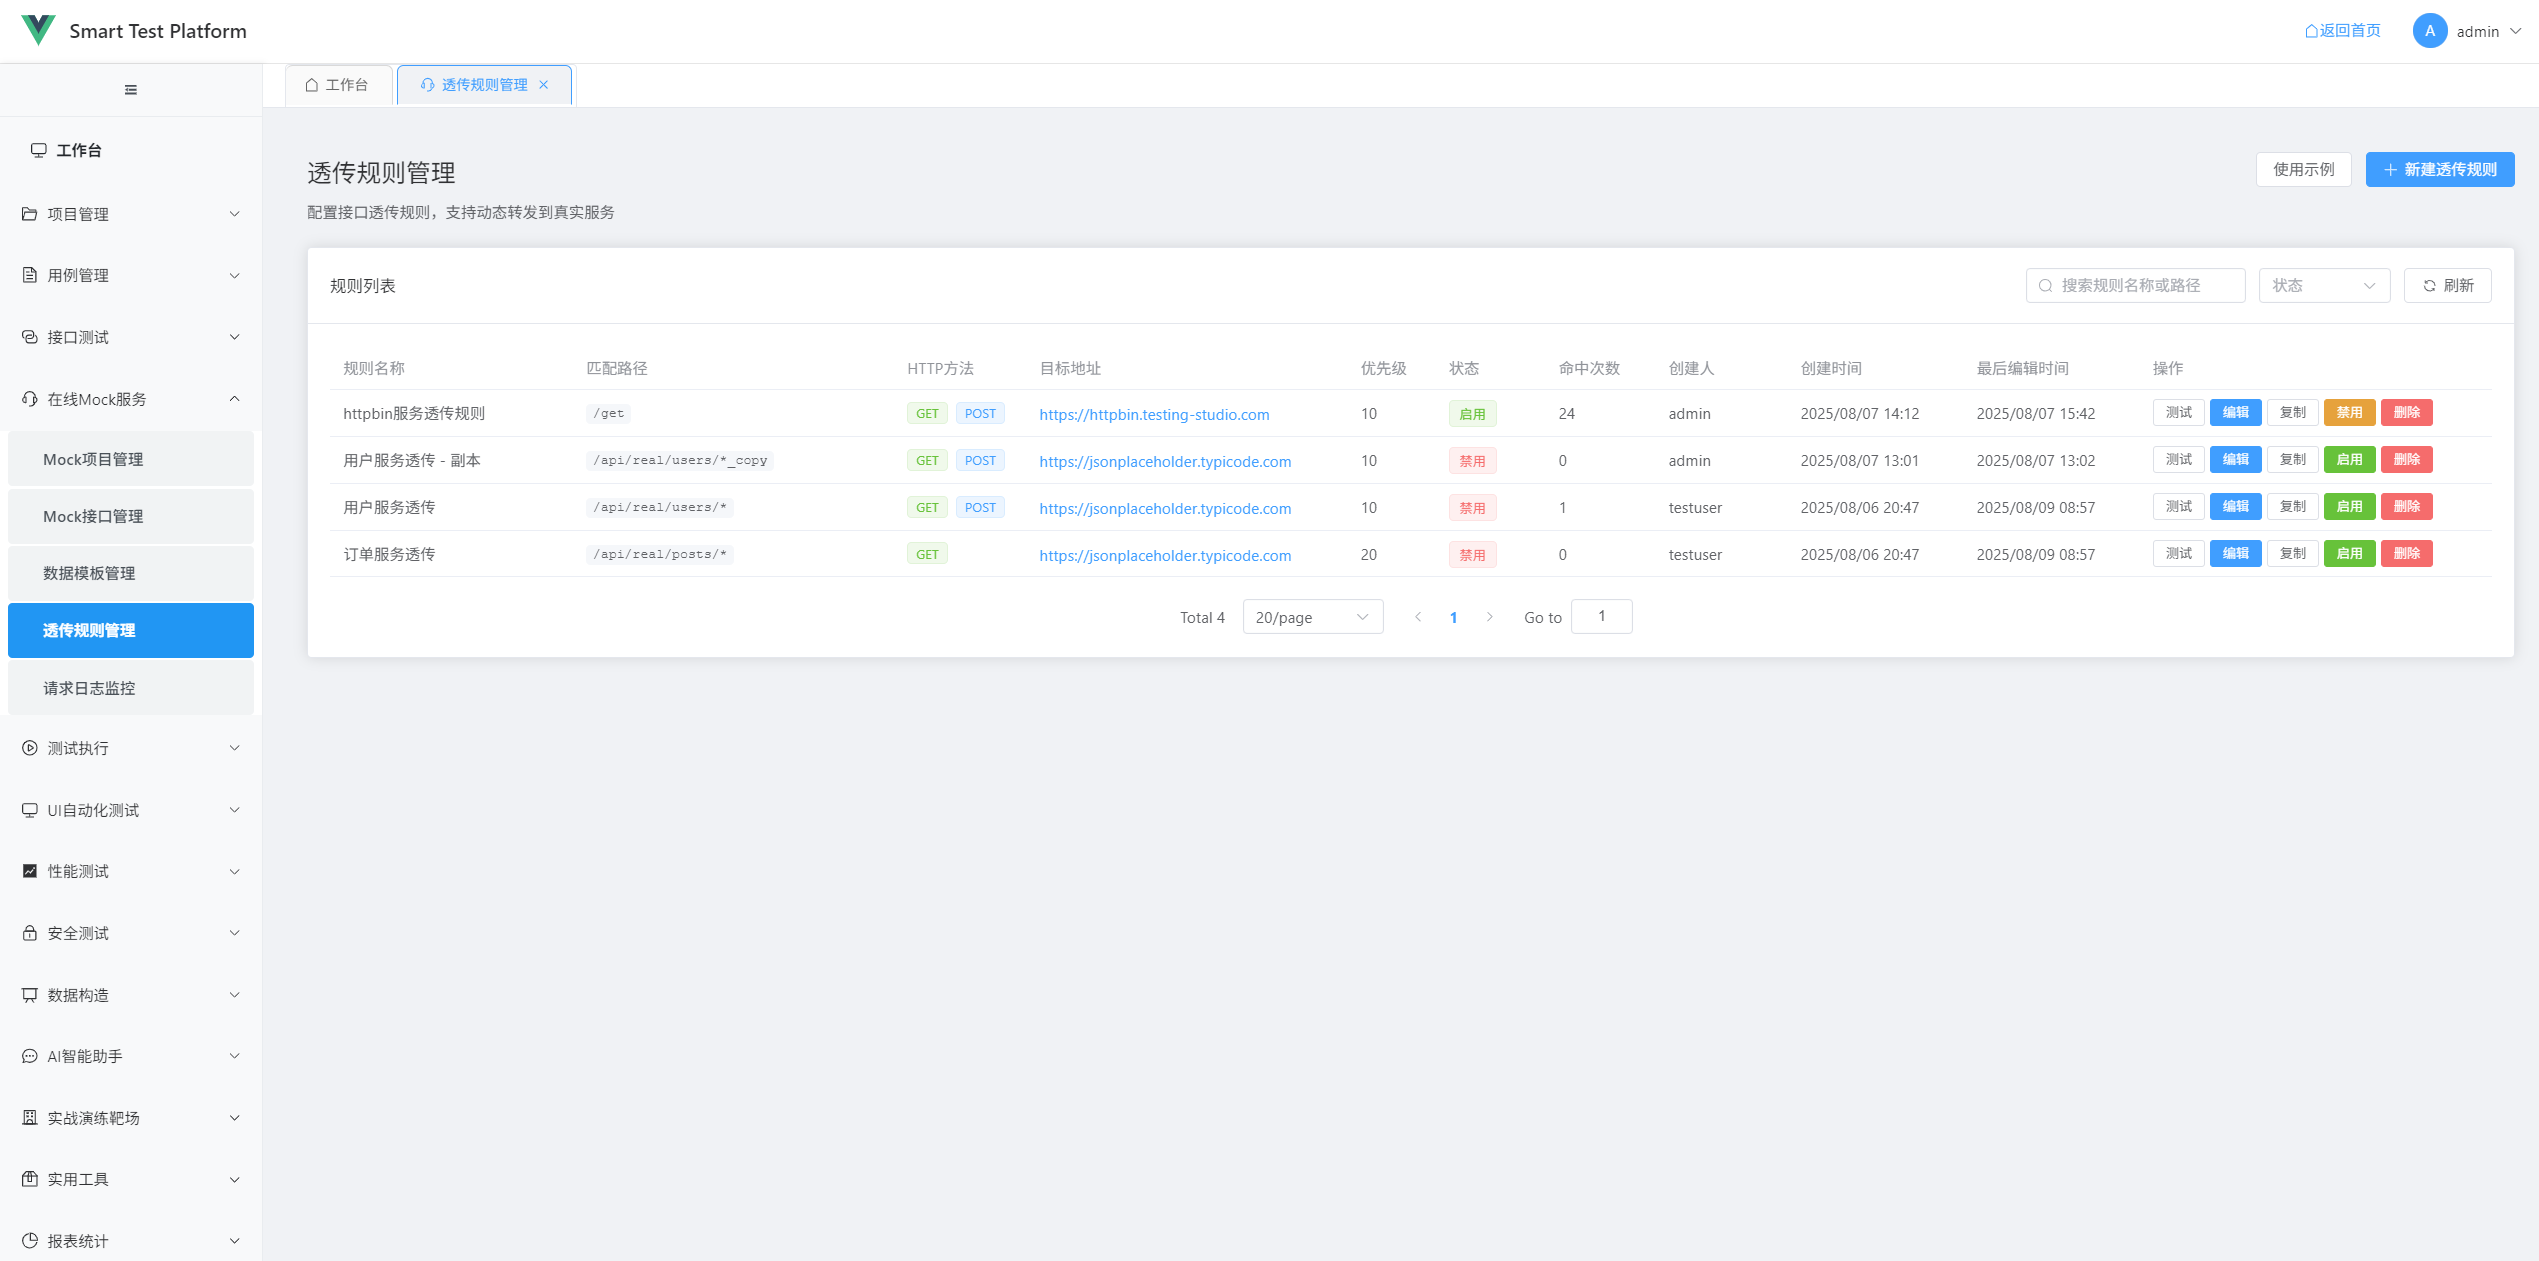The width and height of the screenshot is (2539, 1261).
Task: Click the Go to page input
Action: click(x=1601, y=617)
